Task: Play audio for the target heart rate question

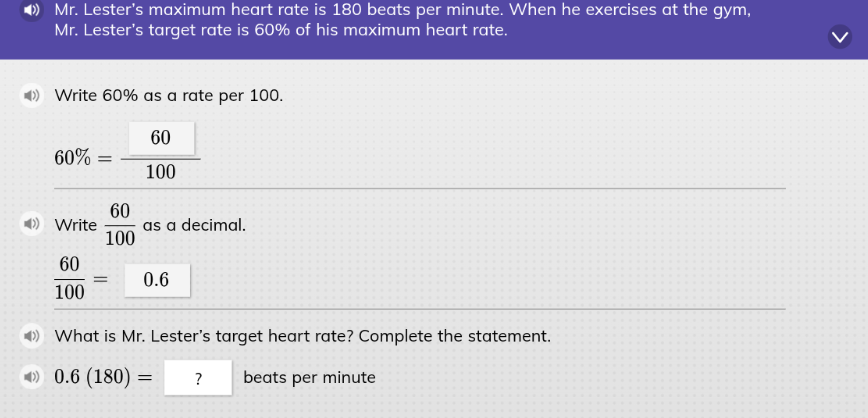Action: coord(33,336)
